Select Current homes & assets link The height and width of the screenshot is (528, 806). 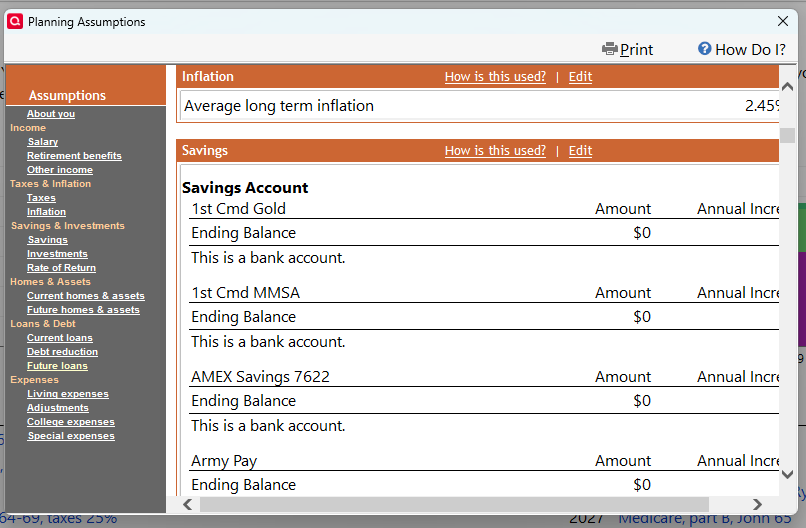pyautogui.click(x=86, y=296)
